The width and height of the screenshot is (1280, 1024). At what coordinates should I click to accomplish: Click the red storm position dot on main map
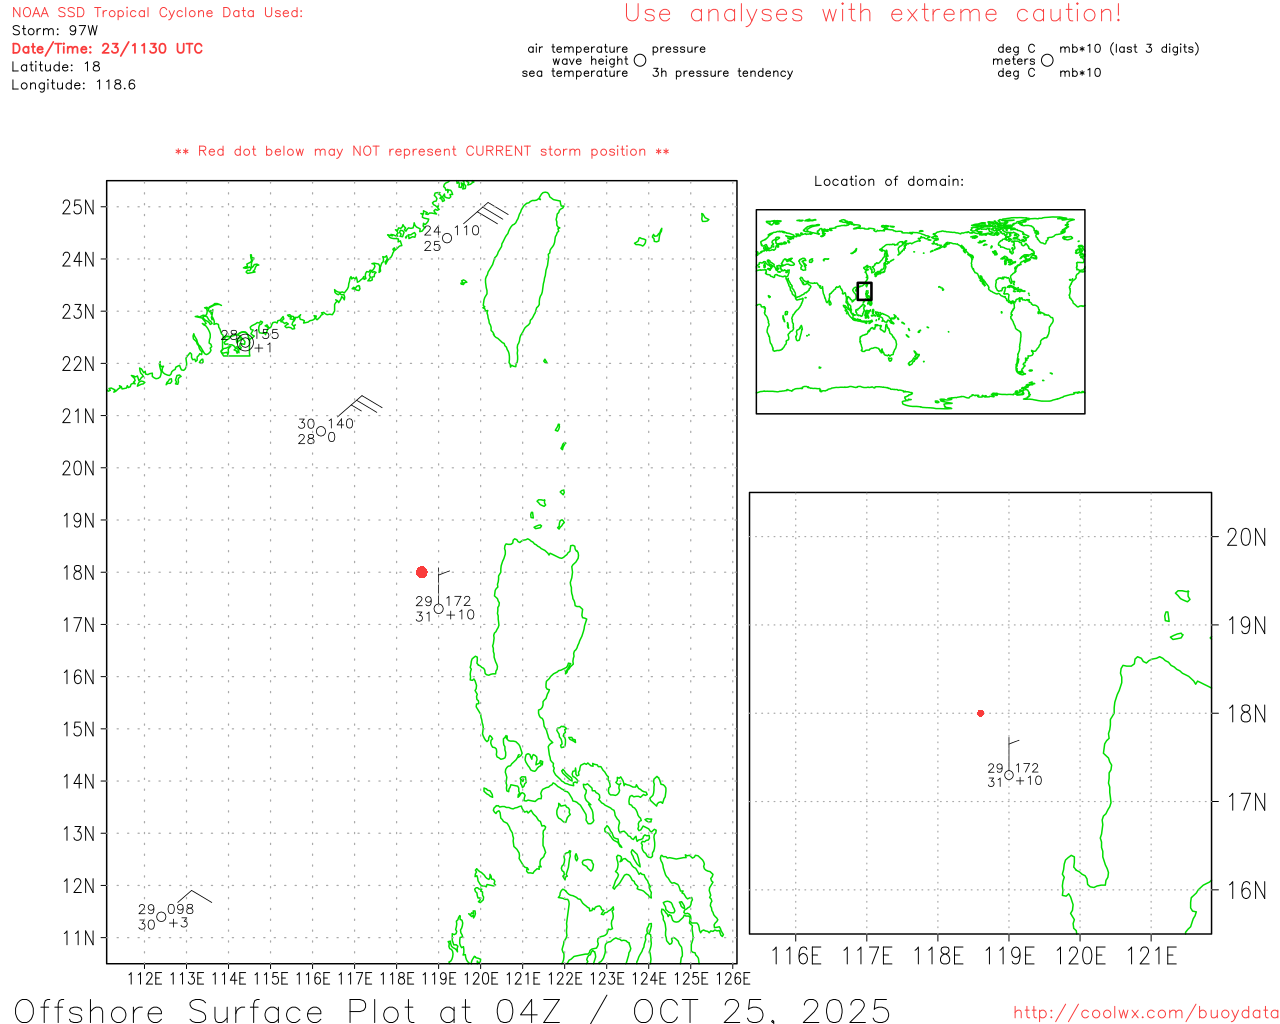(x=422, y=572)
